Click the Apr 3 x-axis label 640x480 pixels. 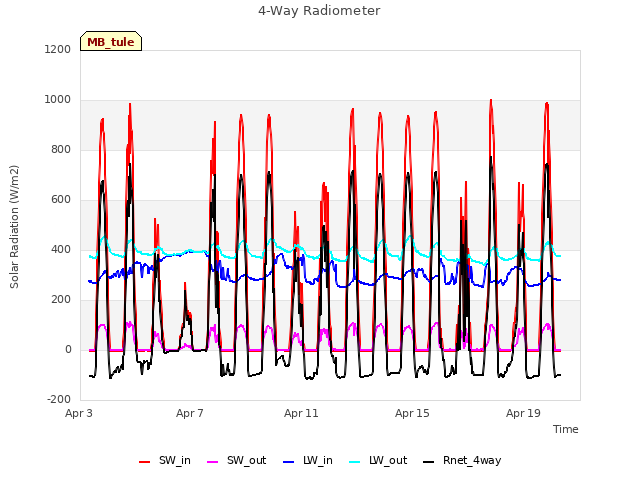[79, 413]
